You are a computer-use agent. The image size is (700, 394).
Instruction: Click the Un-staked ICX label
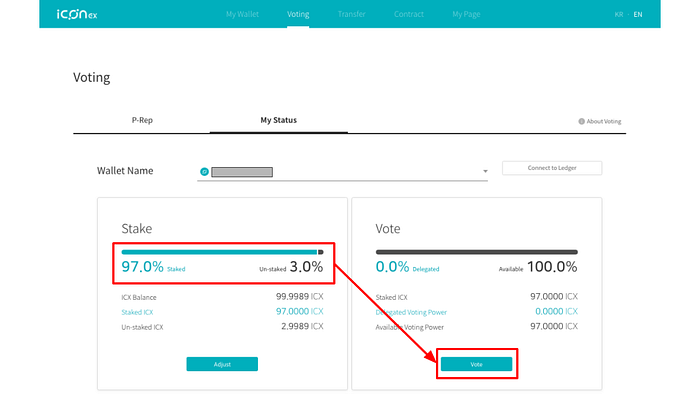point(142,327)
